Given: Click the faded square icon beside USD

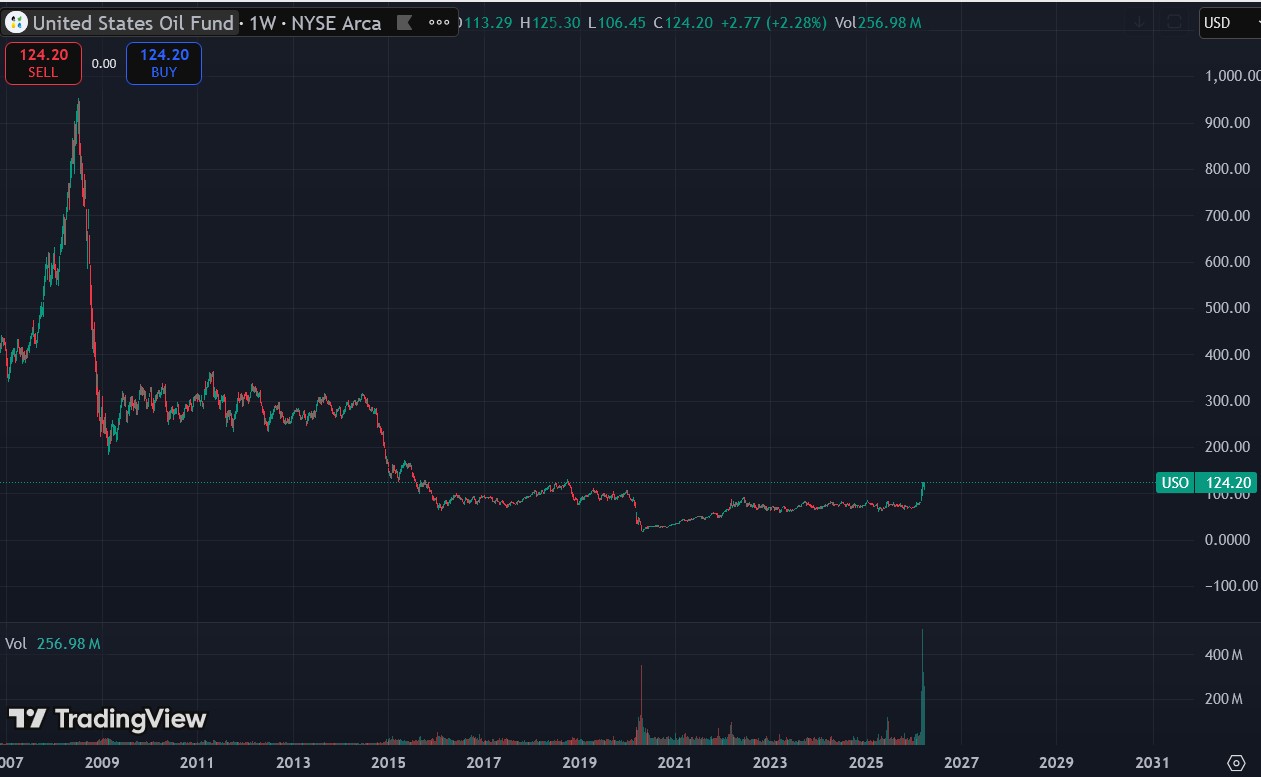Looking at the screenshot, I should (x=1175, y=23).
